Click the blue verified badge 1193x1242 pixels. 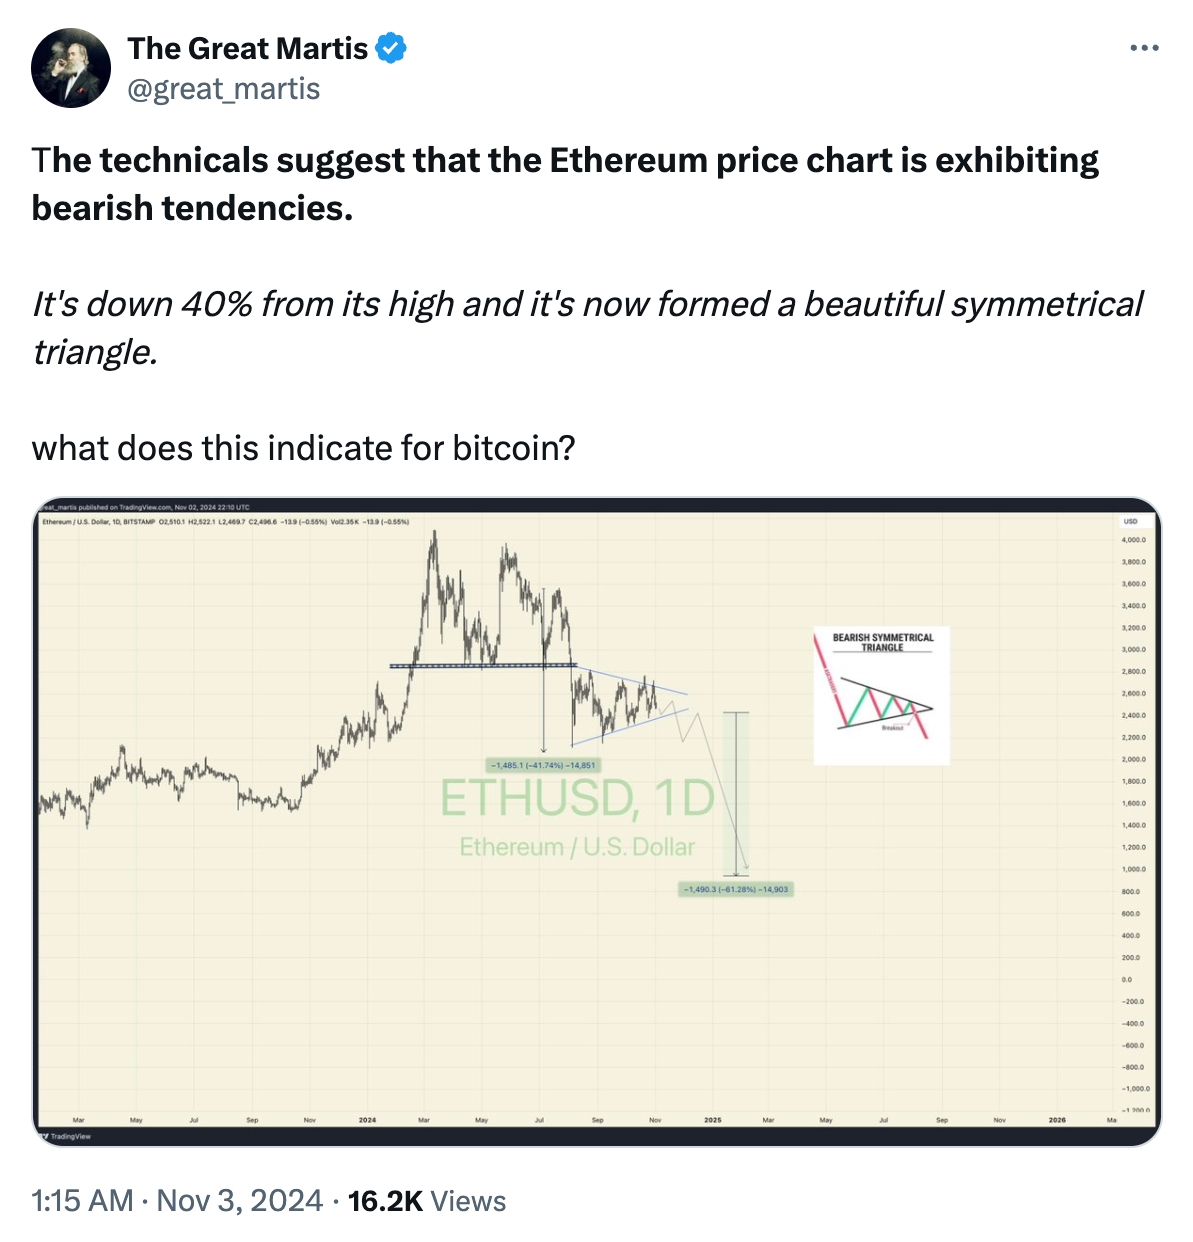(x=391, y=48)
